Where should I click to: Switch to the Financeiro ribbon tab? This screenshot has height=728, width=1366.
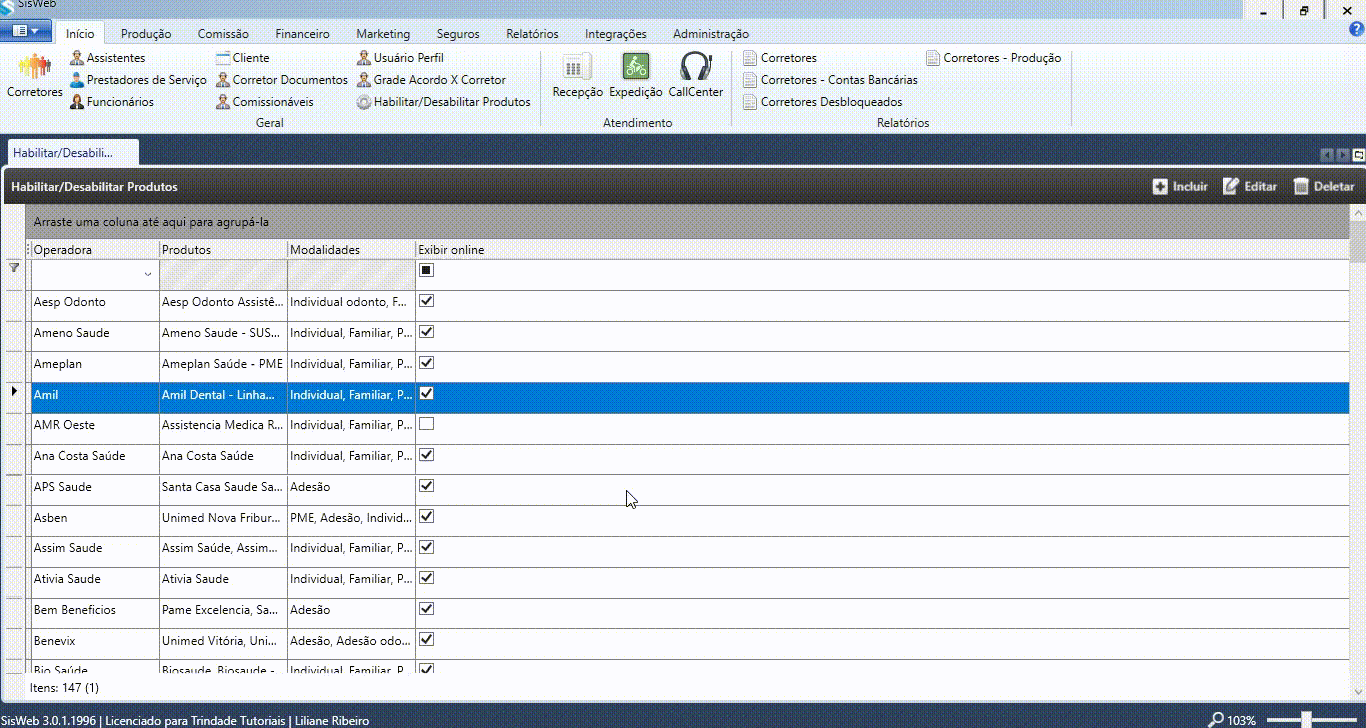[x=302, y=34]
